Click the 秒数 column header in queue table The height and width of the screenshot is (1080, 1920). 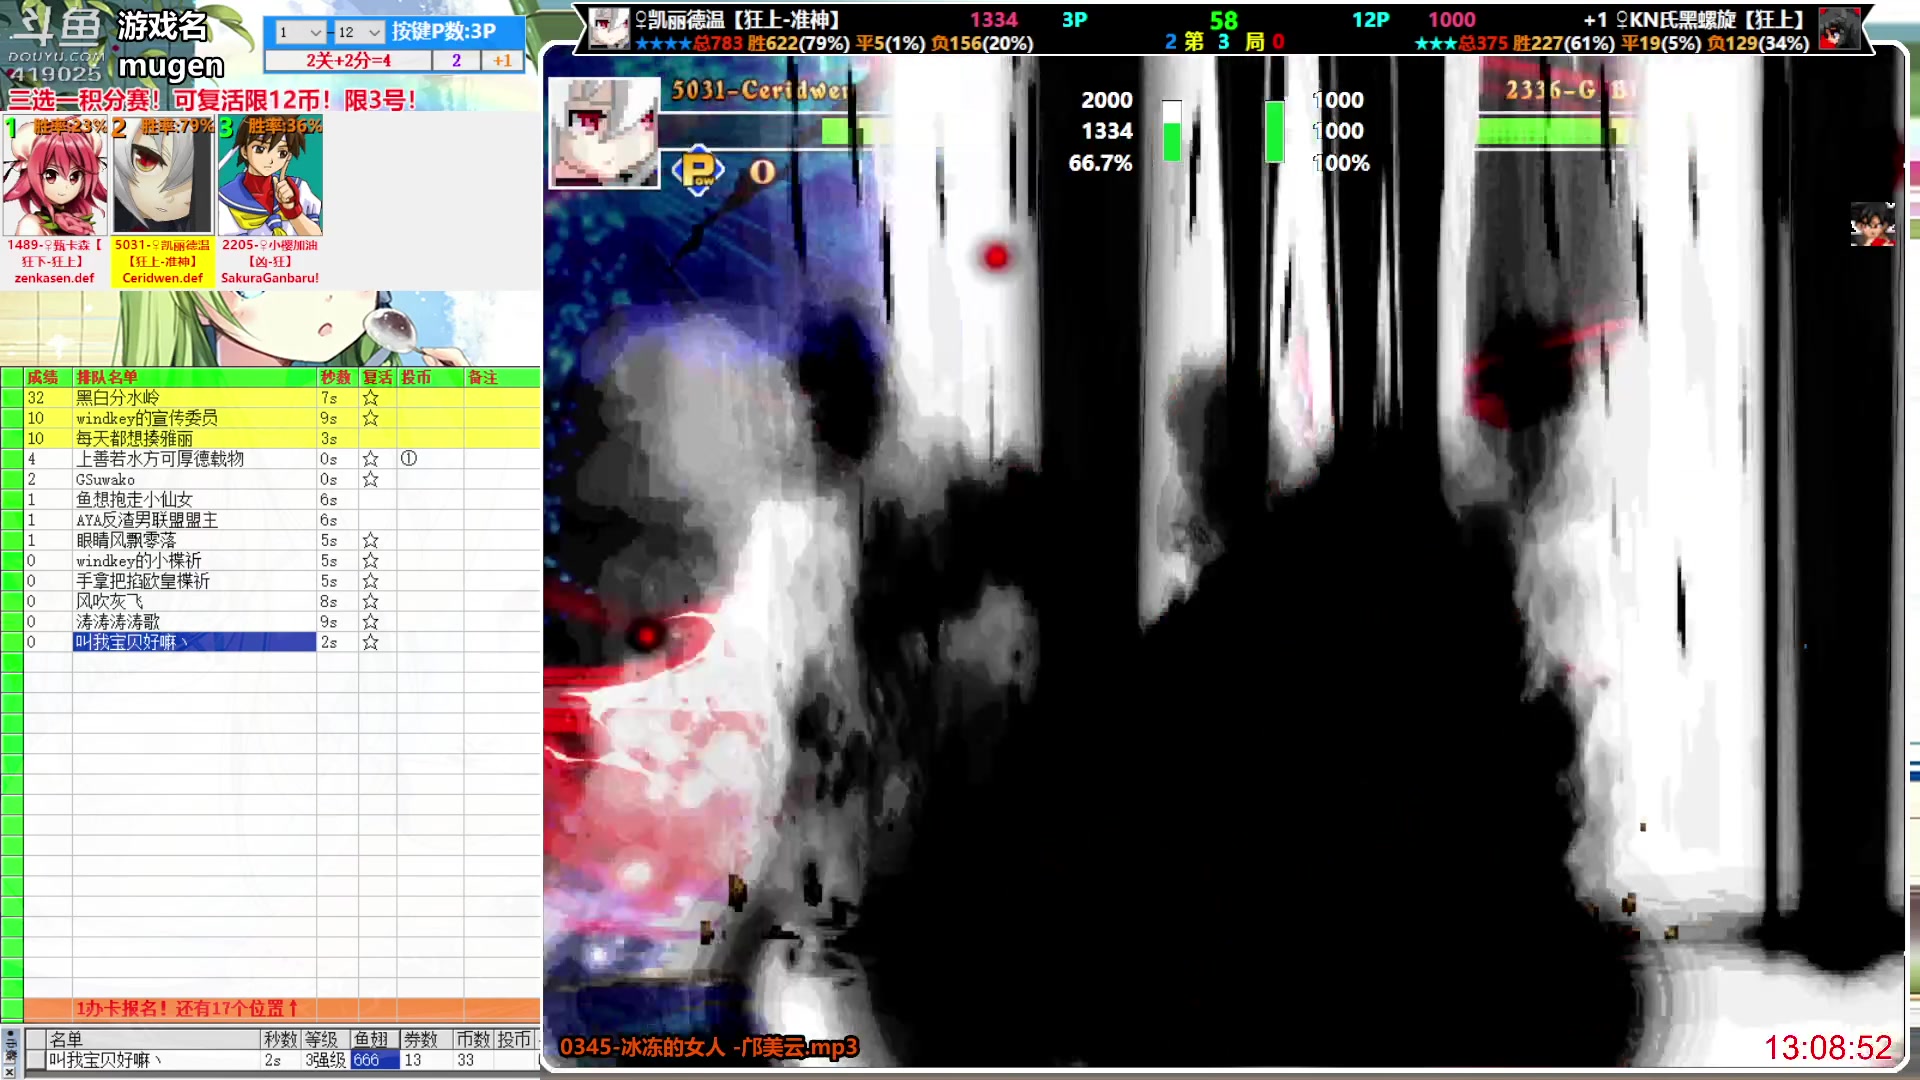tap(336, 377)
